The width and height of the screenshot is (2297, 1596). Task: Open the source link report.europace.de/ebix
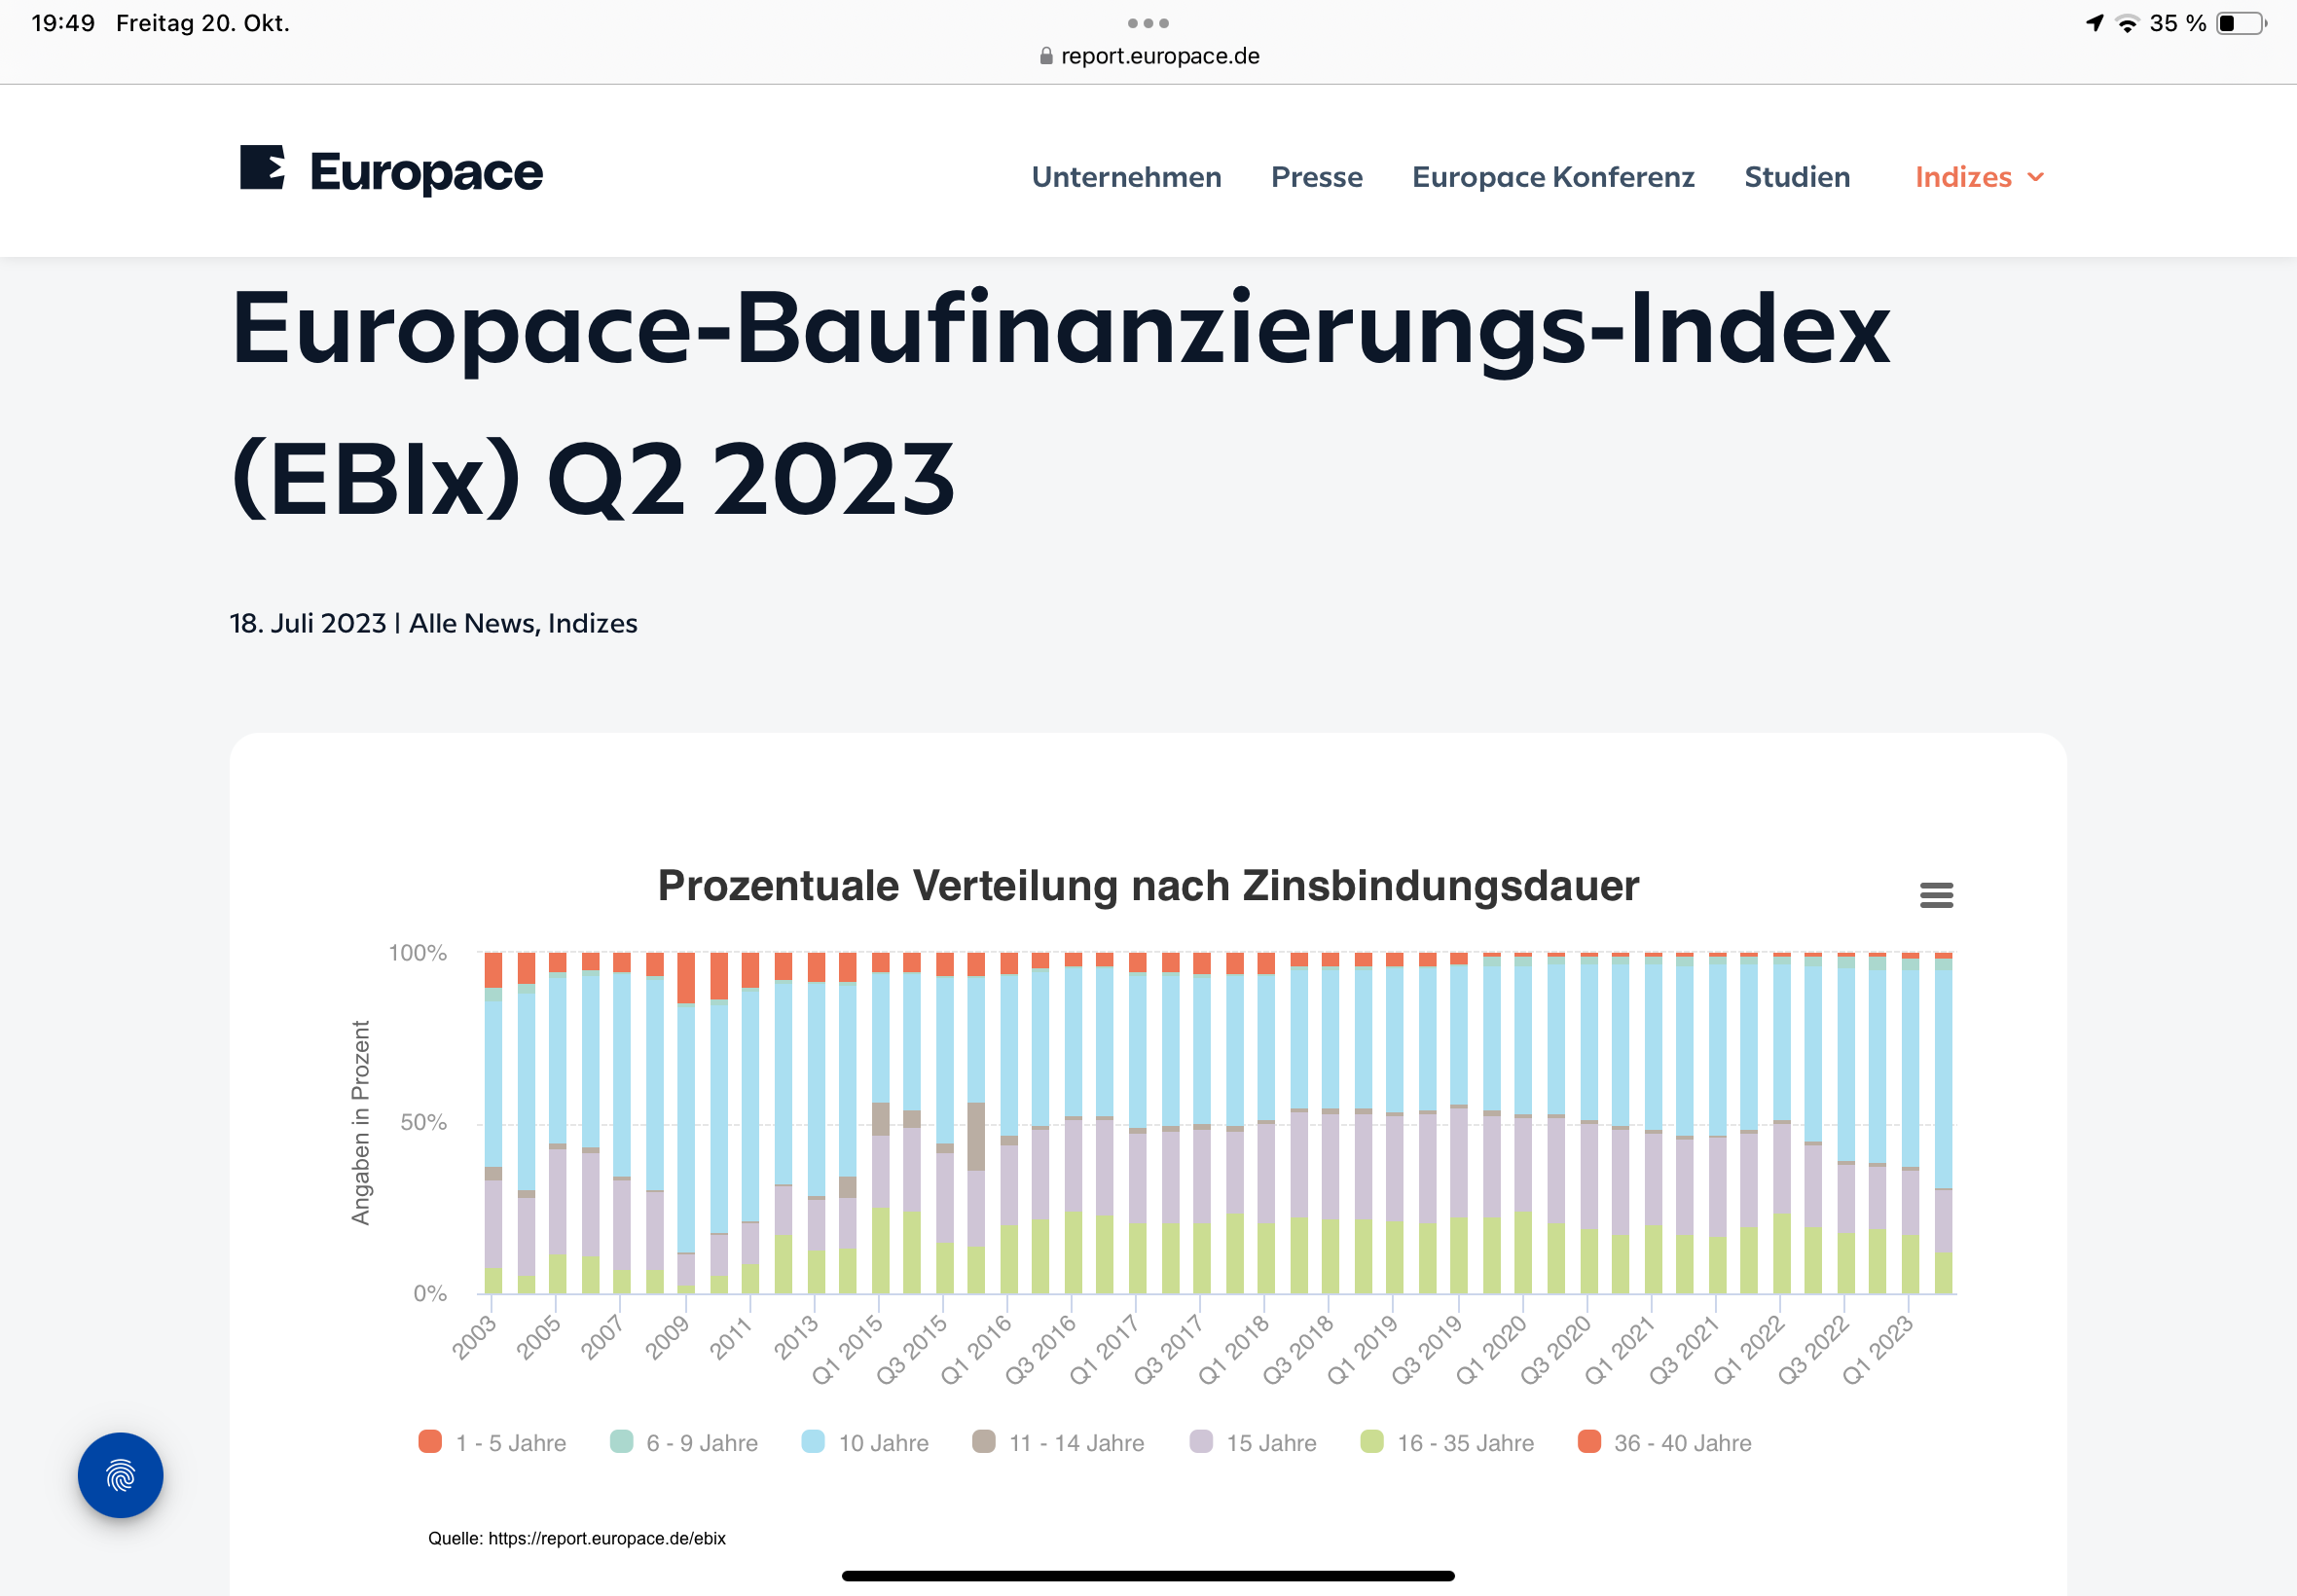pos(607,1539)
